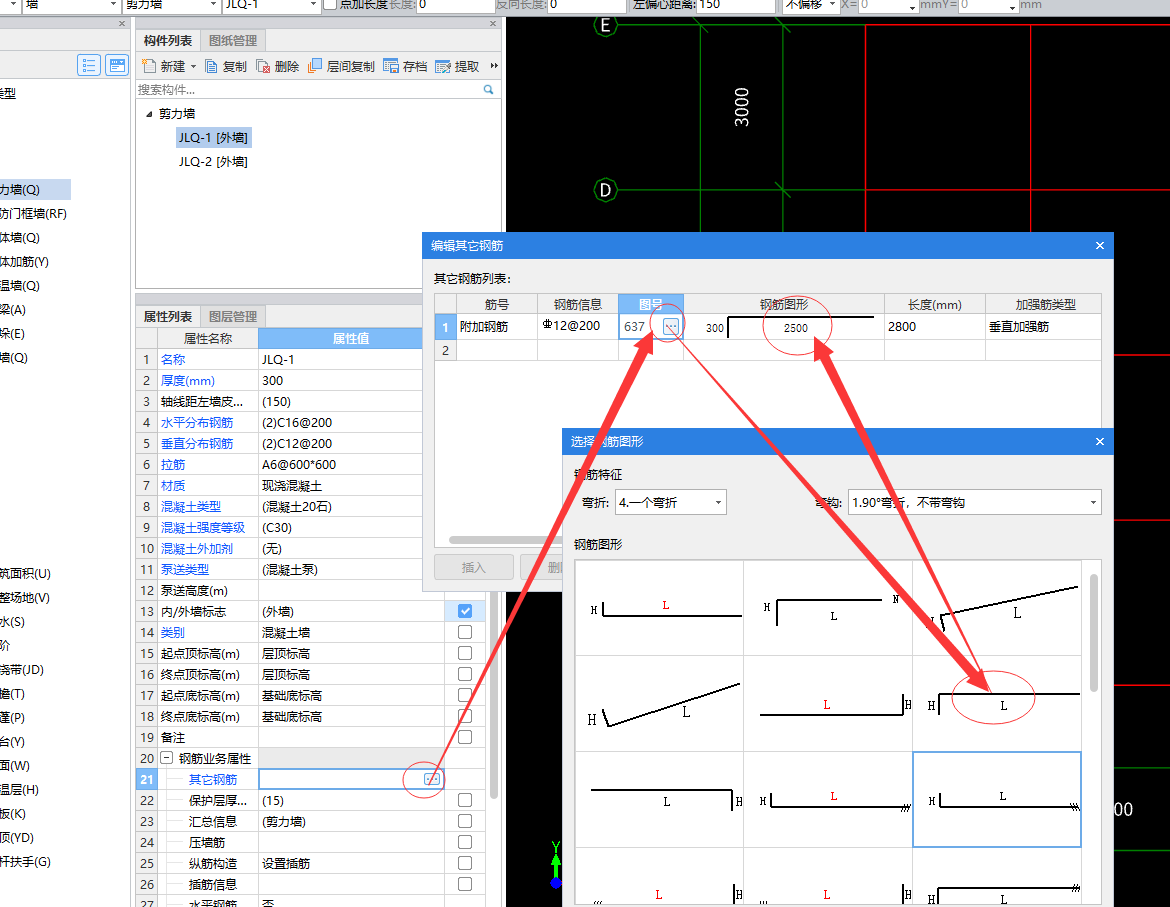Tick the 起点顶标高 row checkbox
Image resolution: width=1170 pixels, height=907 pixels.
(x=465, y=653)
